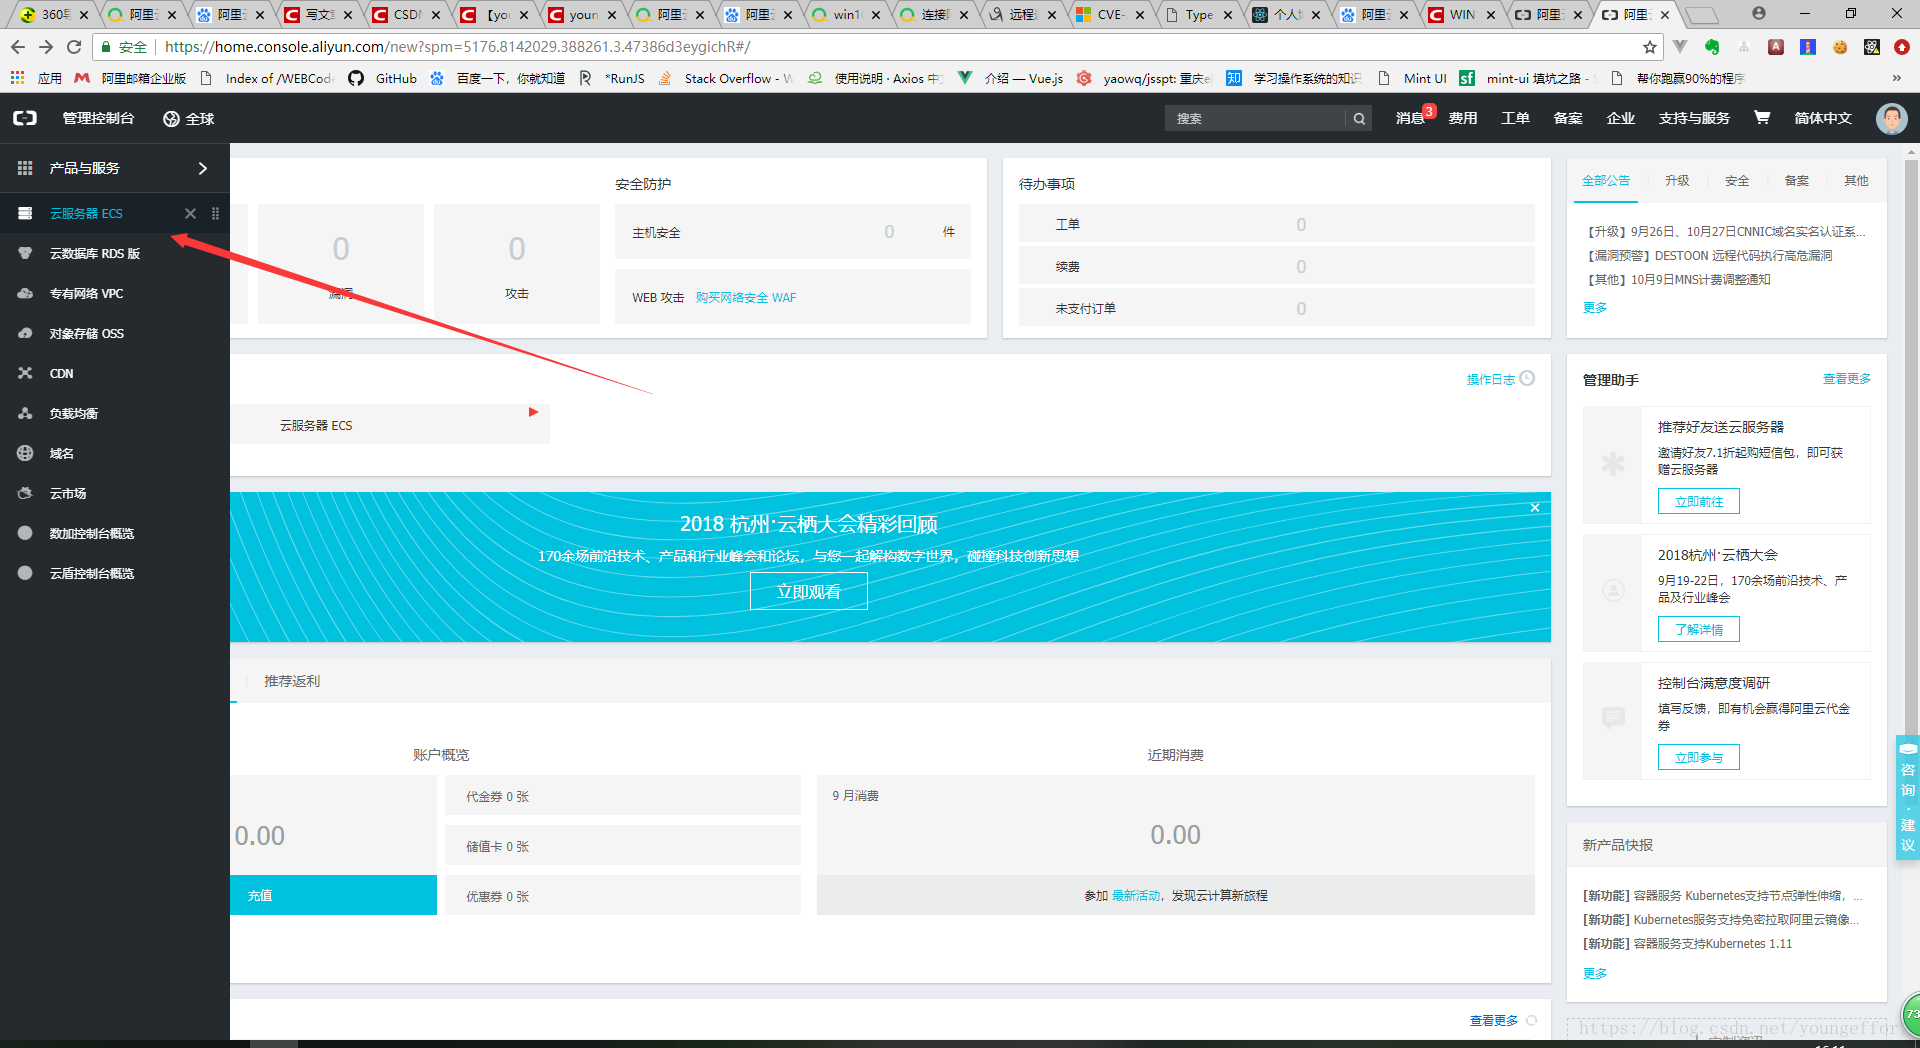Click the 负载均衡 sidebar icon
1920x1048 pixels.
point(25,413)
